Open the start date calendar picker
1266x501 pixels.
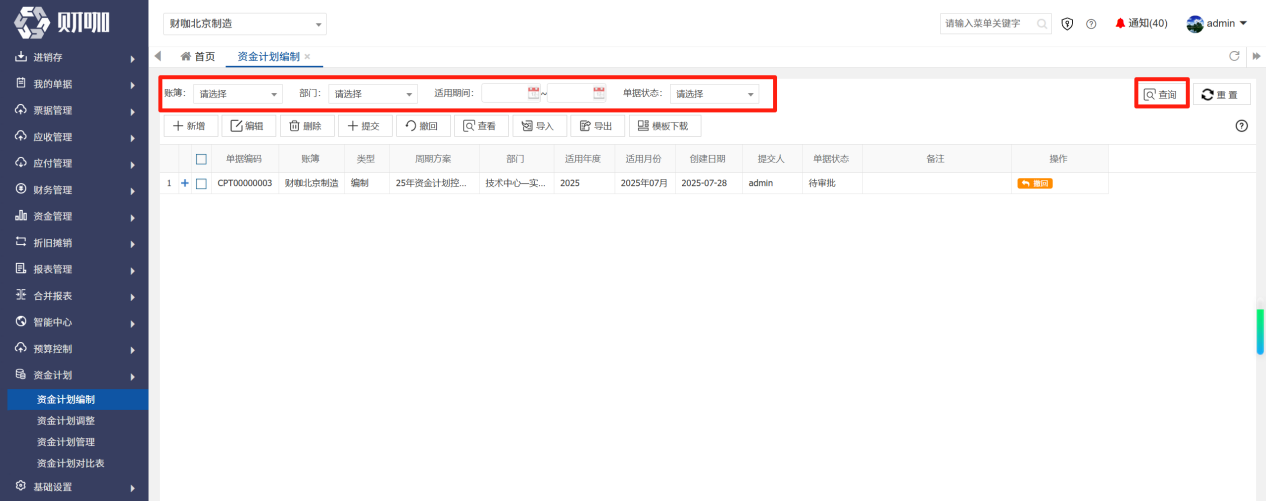pyautogui.click(x=534, y=93)
